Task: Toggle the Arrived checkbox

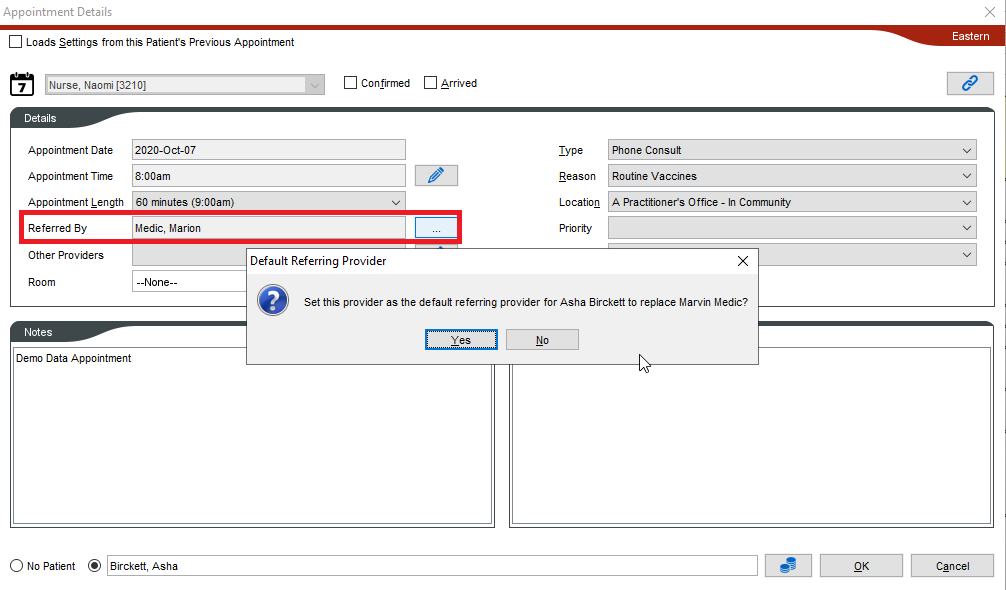Action: (431, 83)
